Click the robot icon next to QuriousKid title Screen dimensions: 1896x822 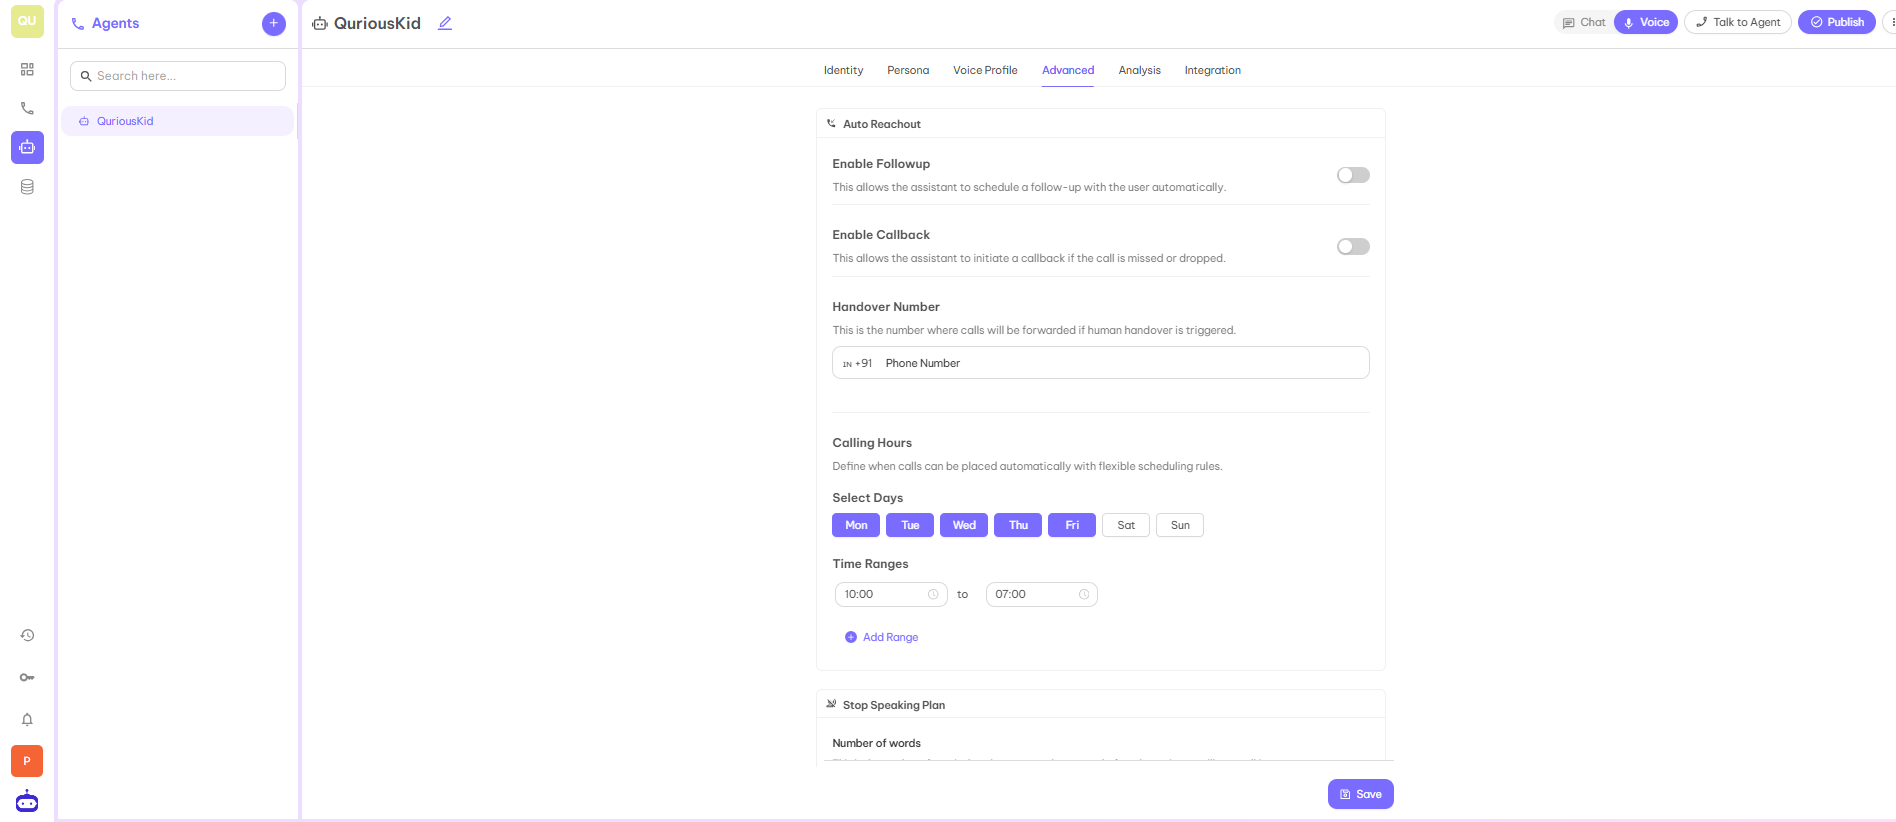320,23
